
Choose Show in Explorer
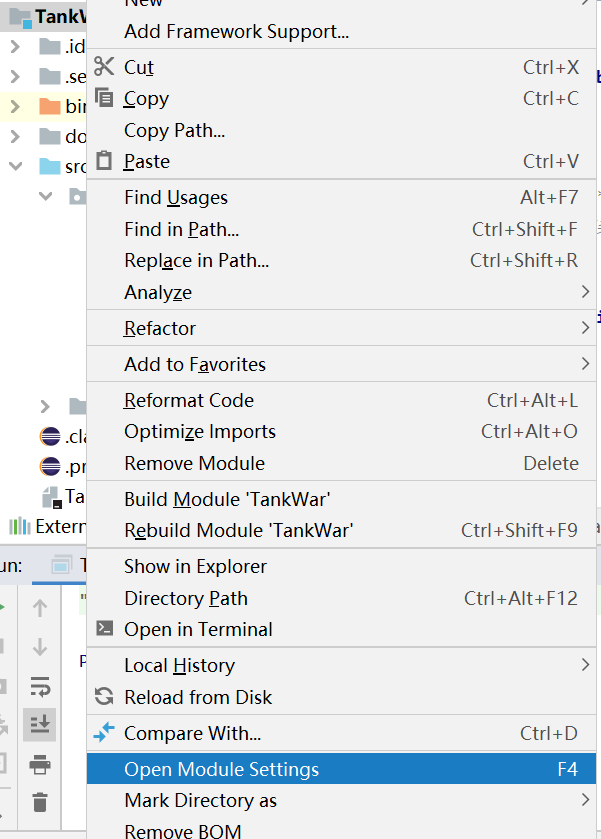click(x=341, y=566)
